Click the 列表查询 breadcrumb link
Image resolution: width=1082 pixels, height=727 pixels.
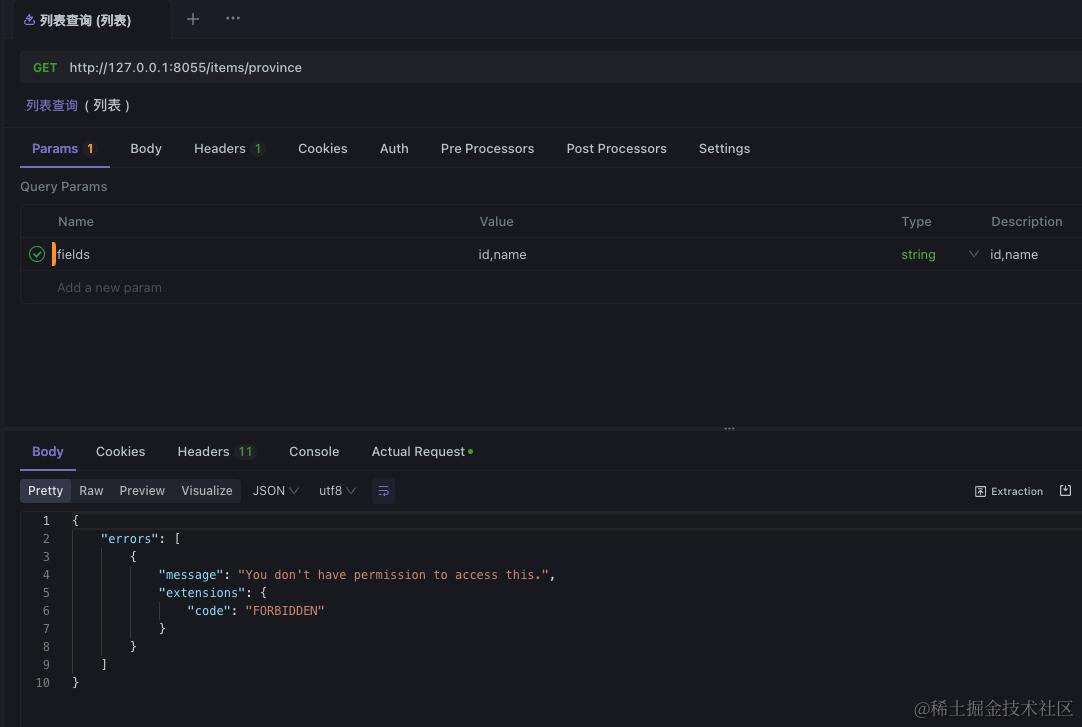coord(51,105)
